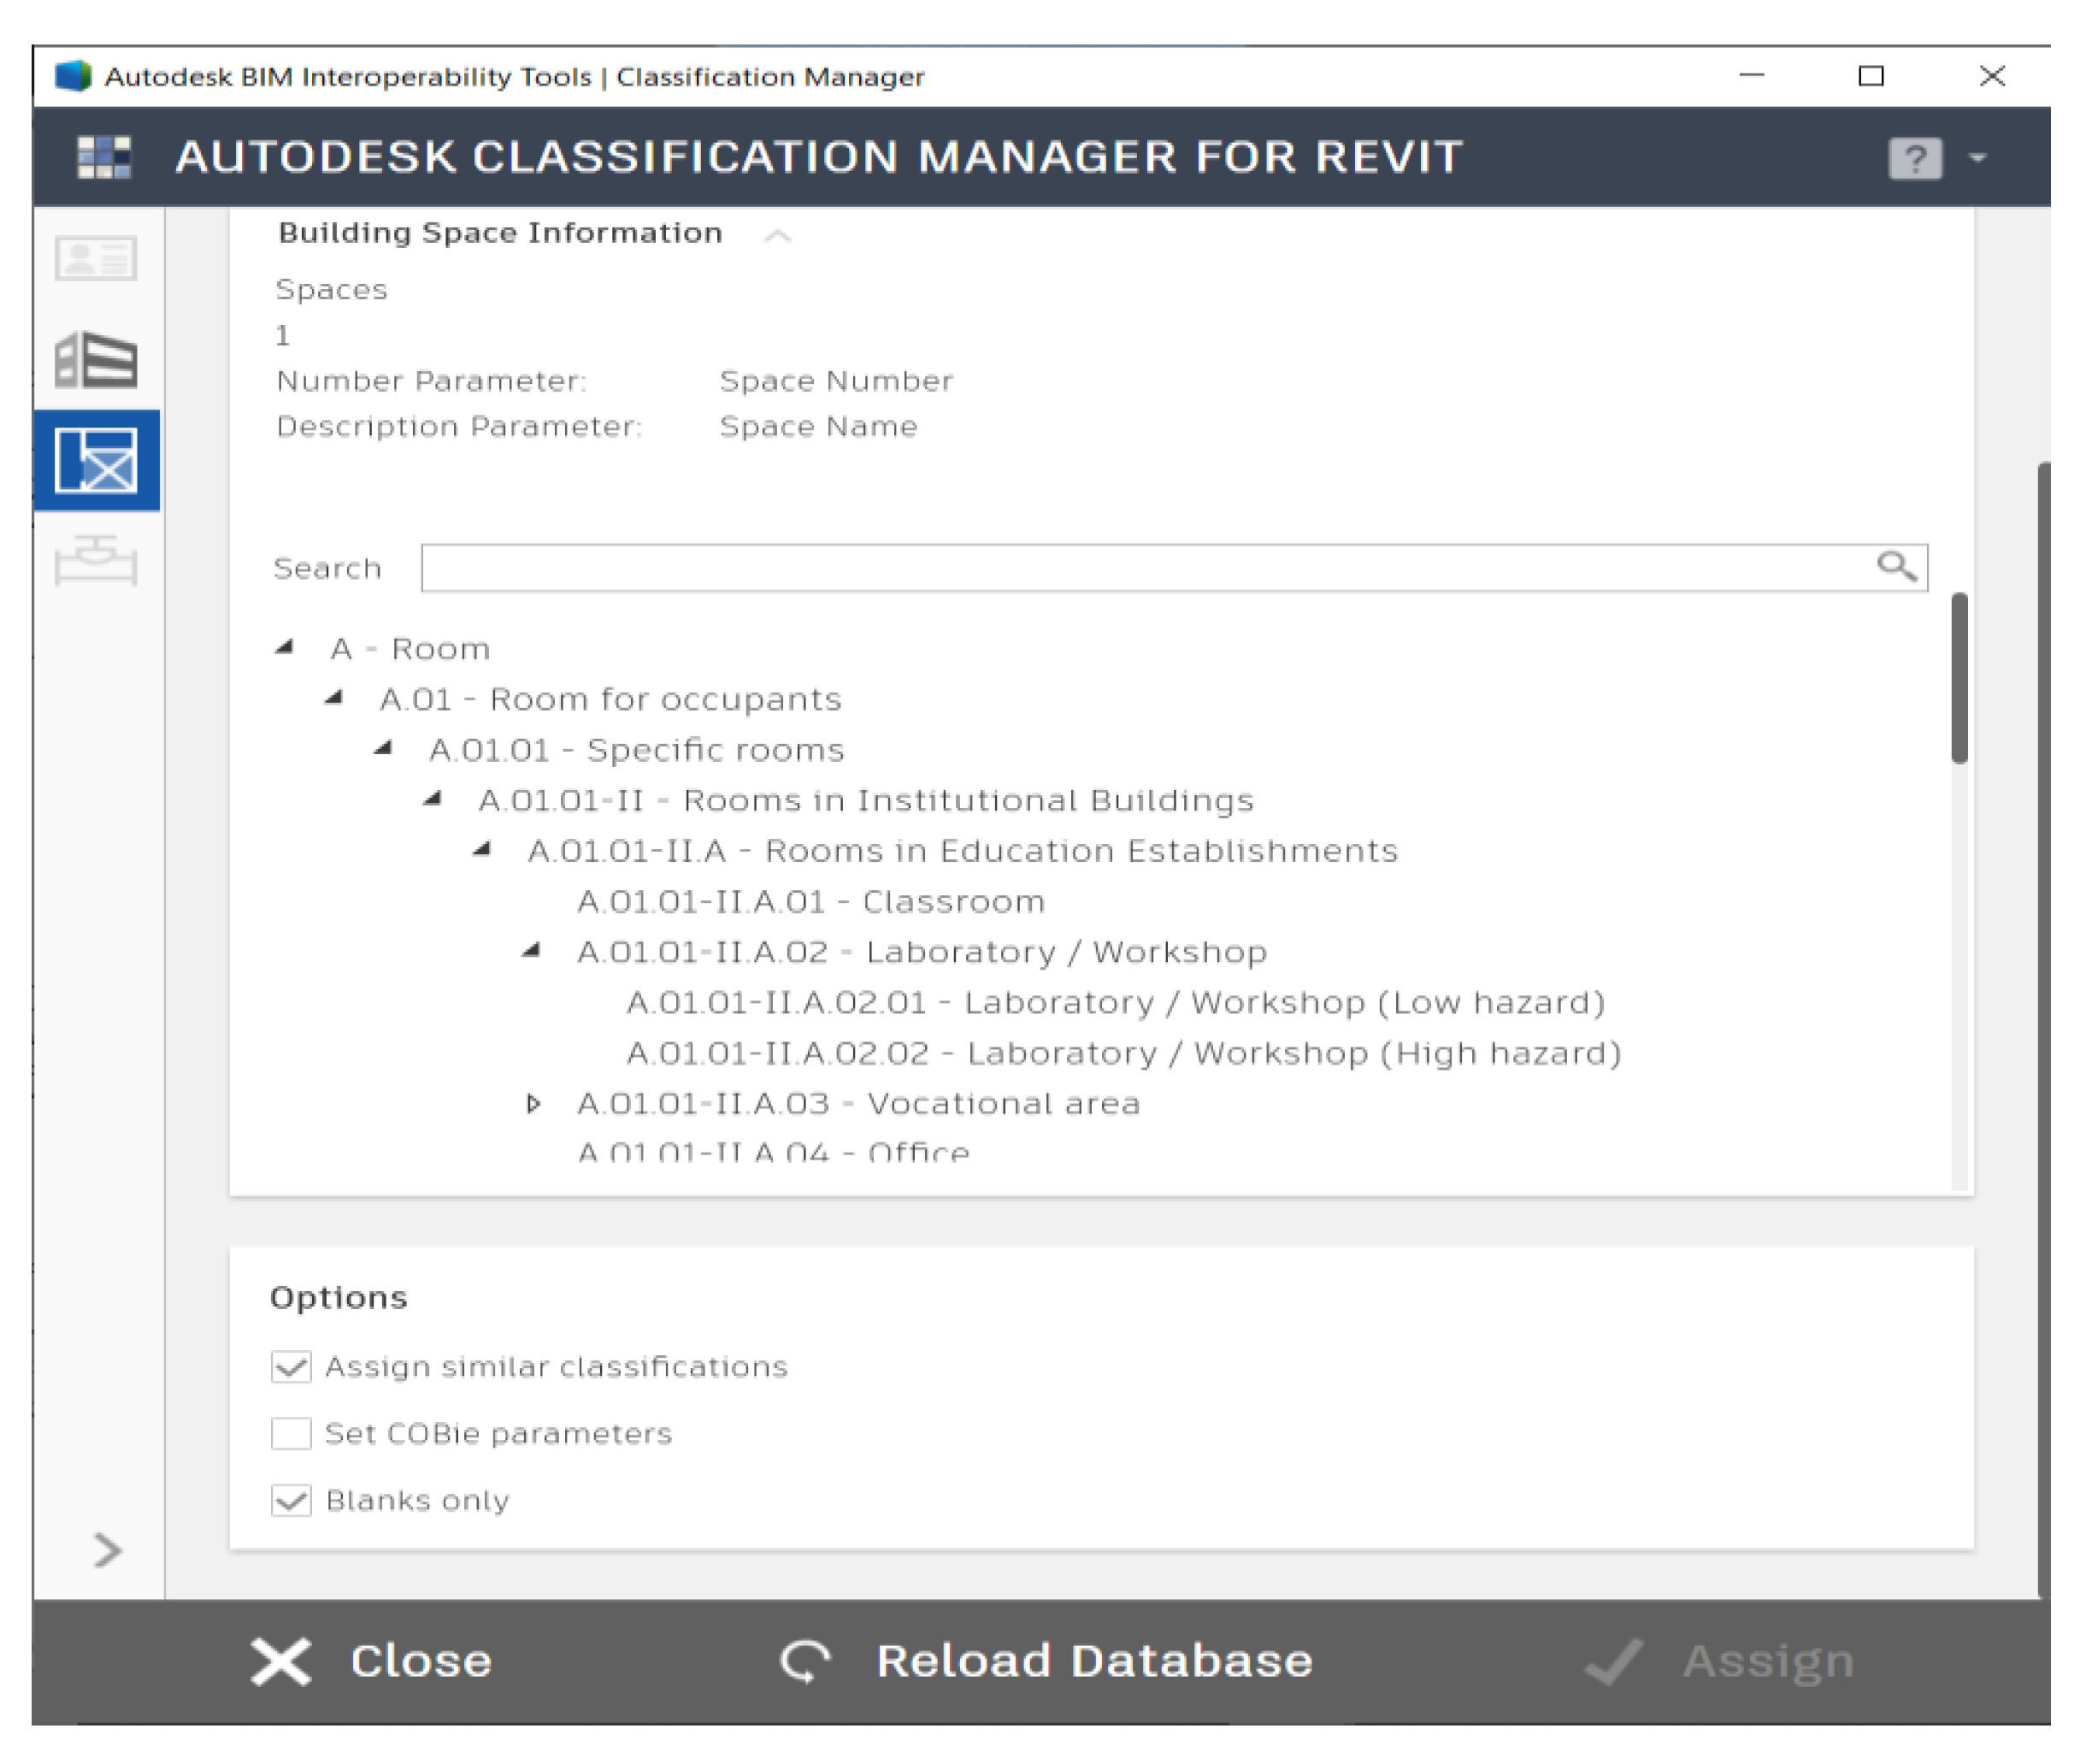Select the building classification sidebar icon
This screenshot has width=2086, height=1764.
[x=95, y=360]
